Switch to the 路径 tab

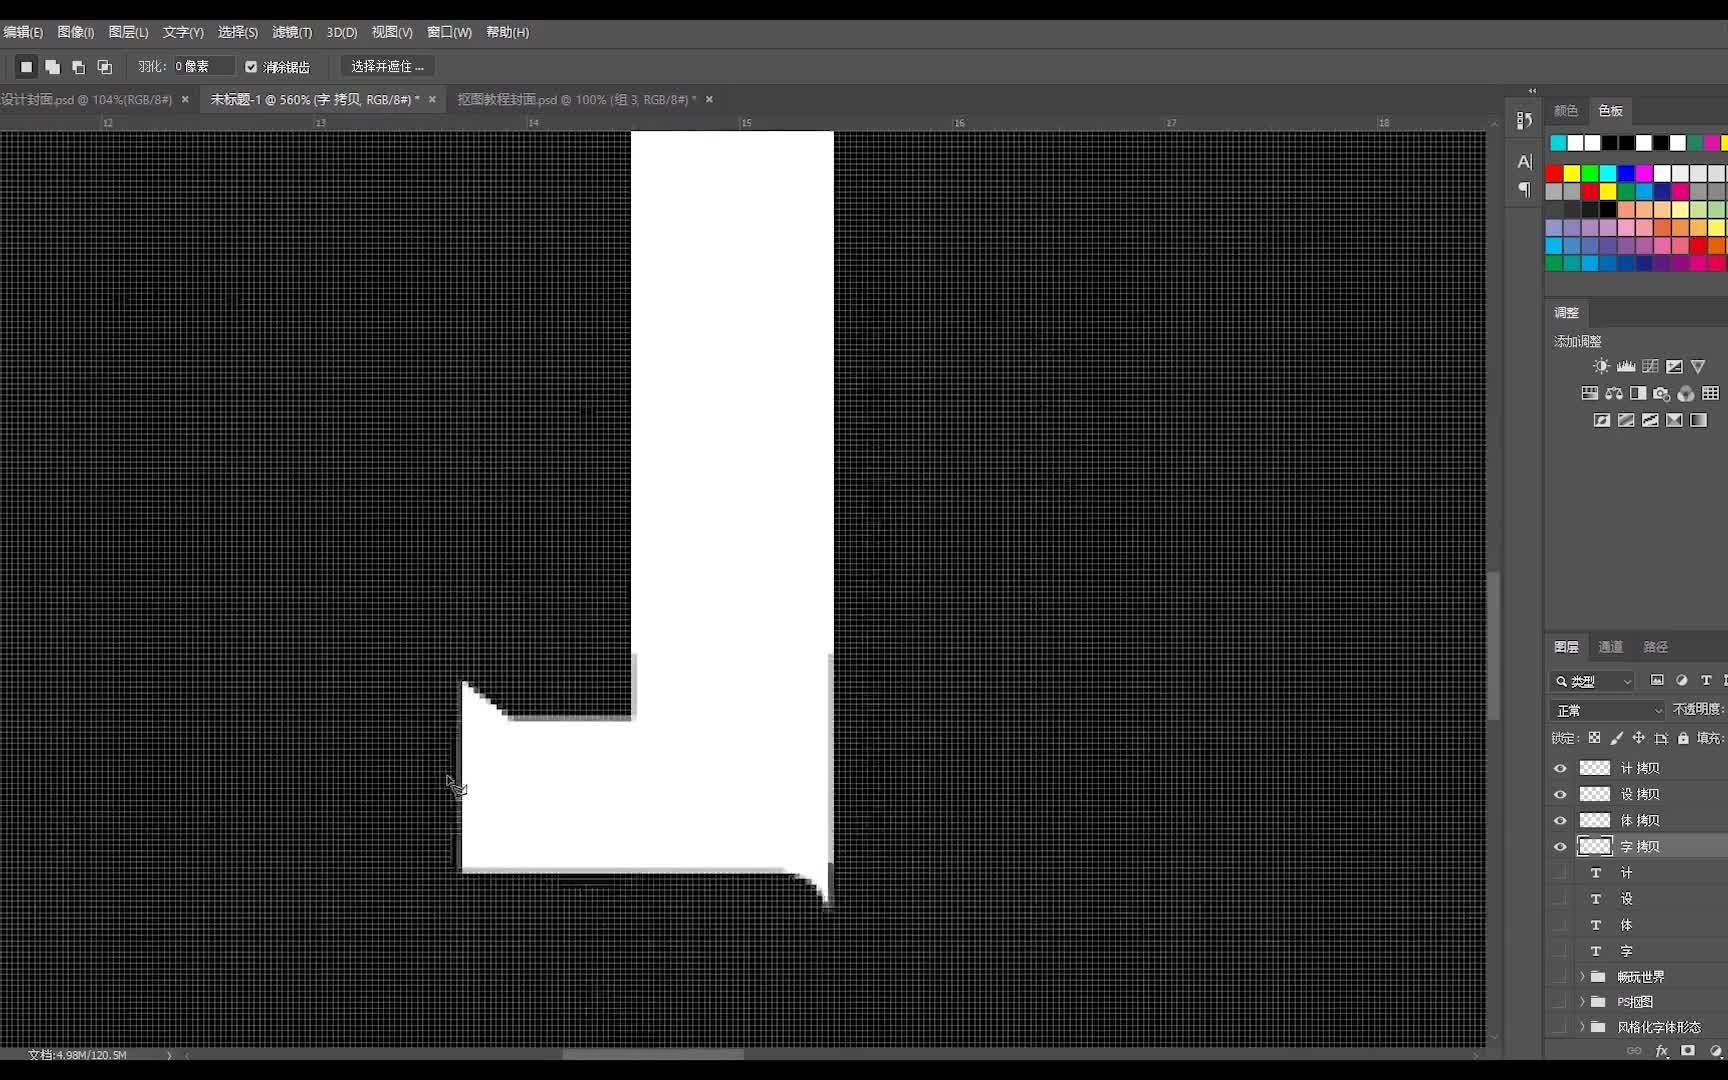(1655, 647)
